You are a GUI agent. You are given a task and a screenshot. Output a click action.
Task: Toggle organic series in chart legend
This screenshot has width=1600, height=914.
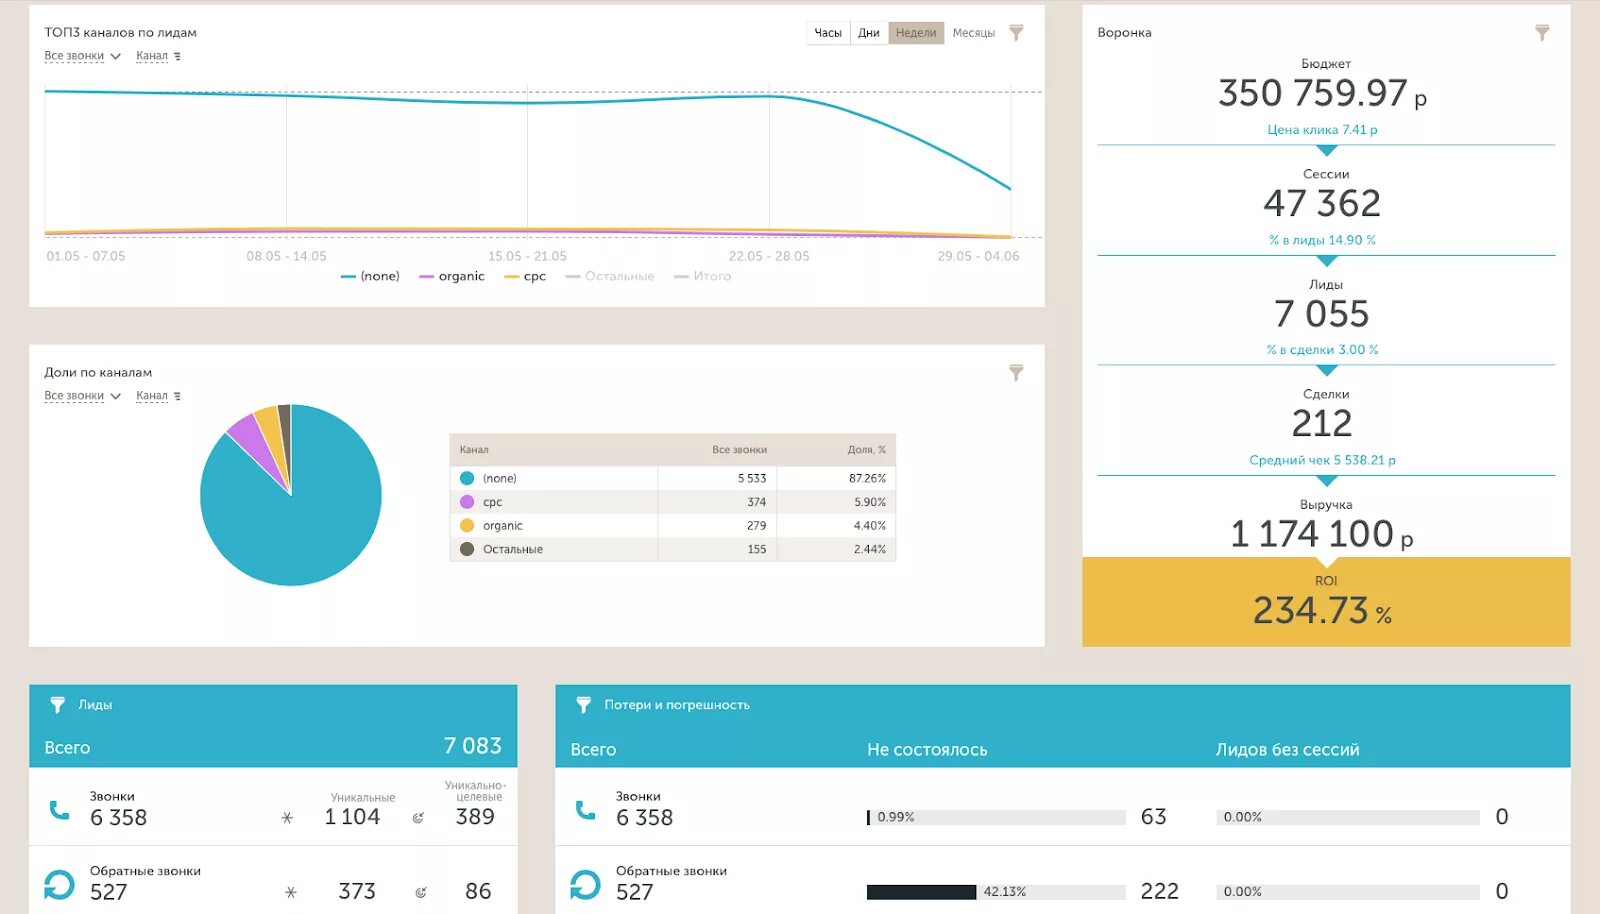point(452,276)
